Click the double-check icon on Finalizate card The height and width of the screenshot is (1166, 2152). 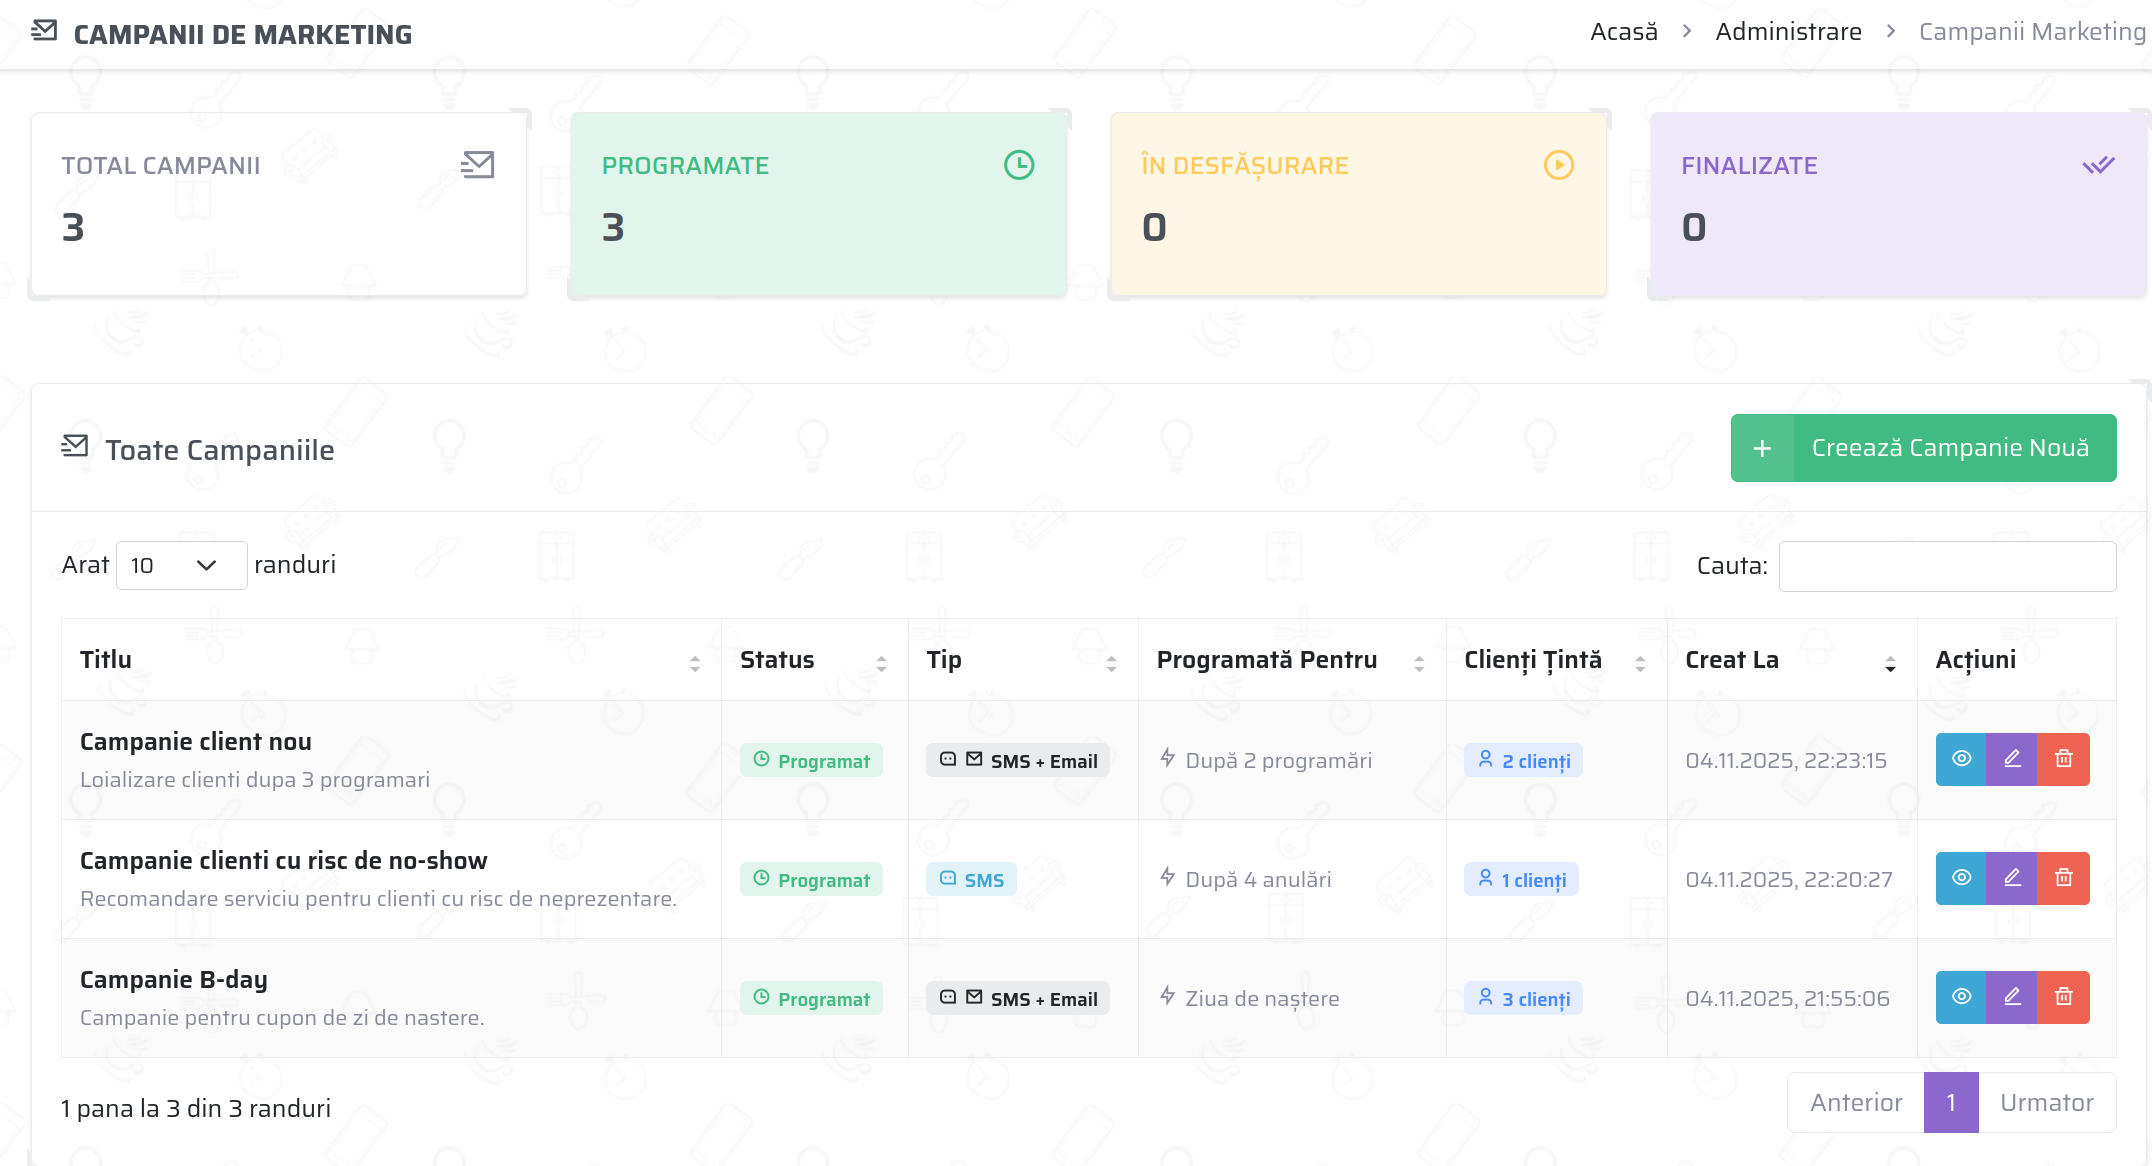tap(2098, 165)
